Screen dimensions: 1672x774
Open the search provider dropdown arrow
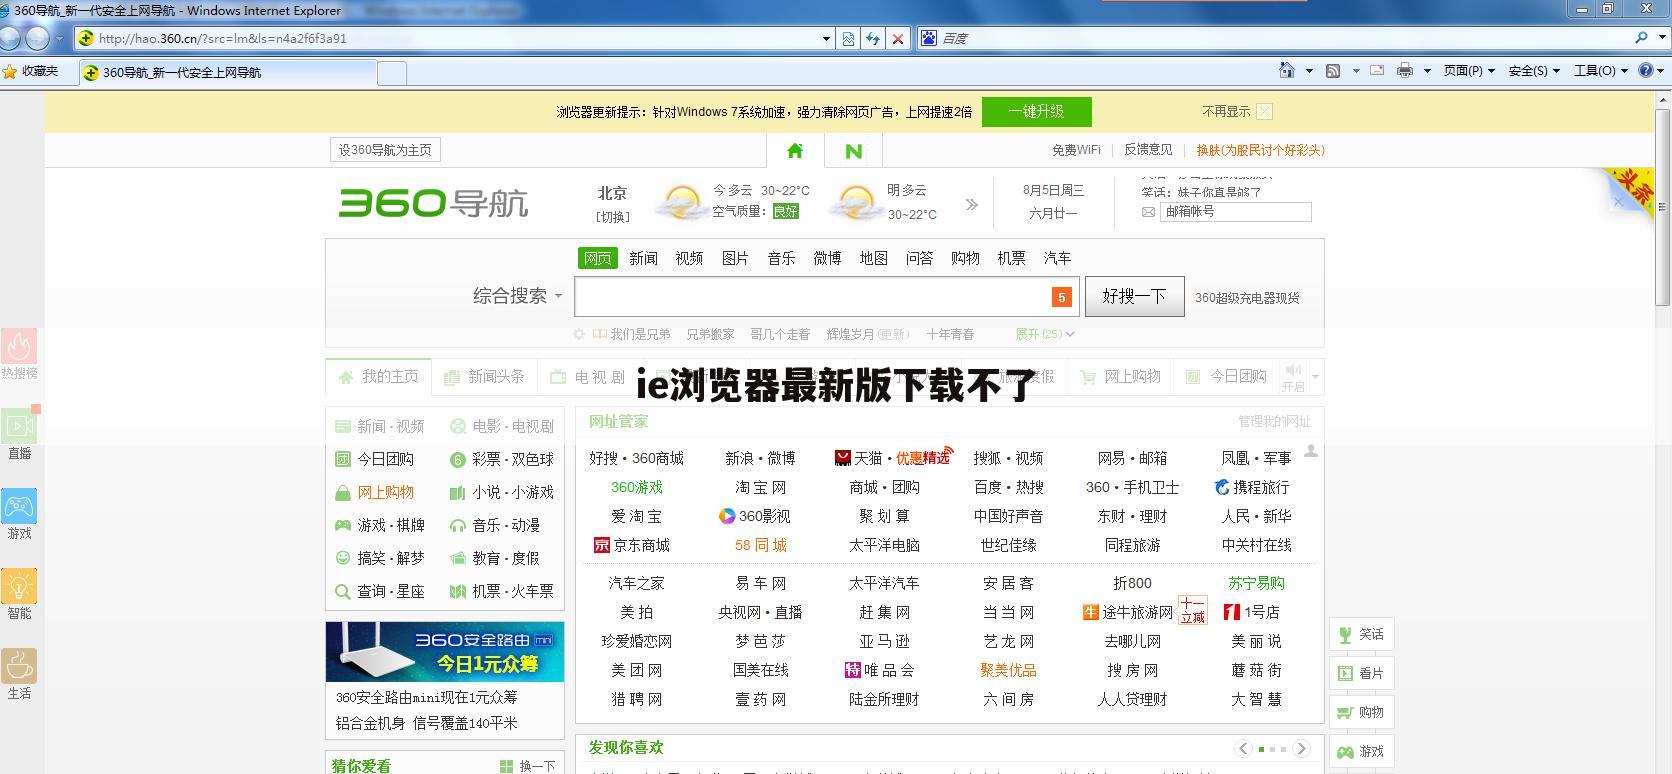point(1662,38)
